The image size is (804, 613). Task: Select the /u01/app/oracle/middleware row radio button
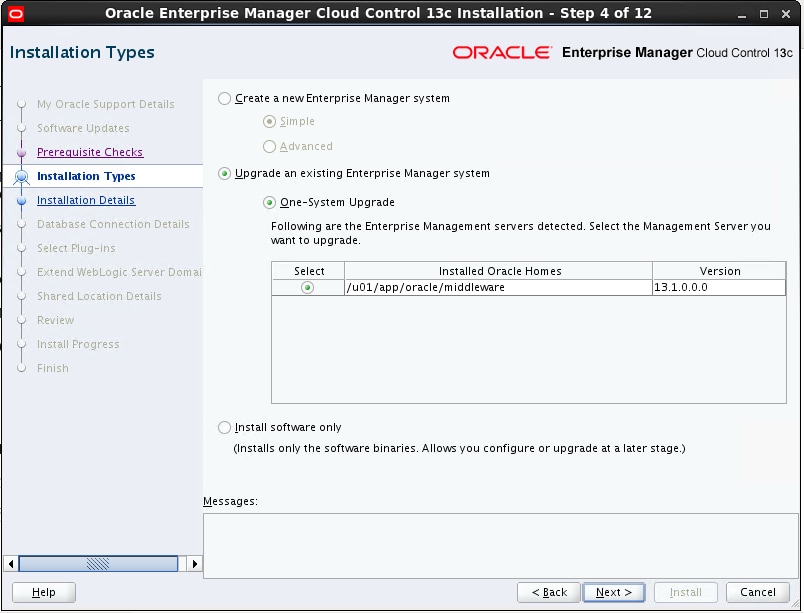(x=308, y=288)
